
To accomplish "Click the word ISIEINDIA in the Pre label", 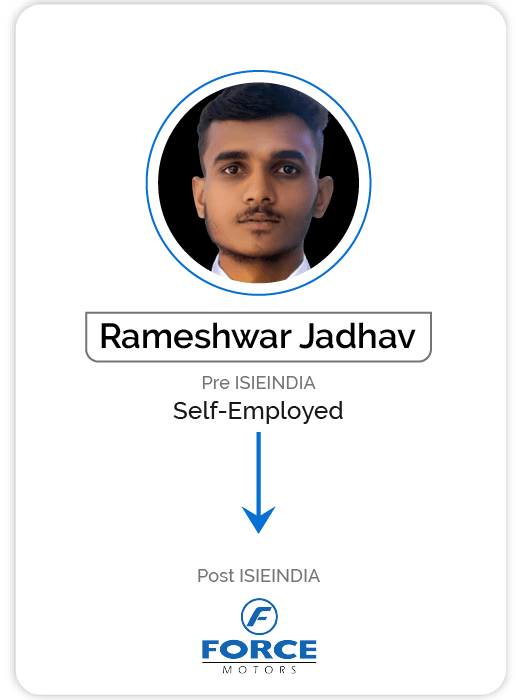I will pyautogui.click(x=276, y=383).
